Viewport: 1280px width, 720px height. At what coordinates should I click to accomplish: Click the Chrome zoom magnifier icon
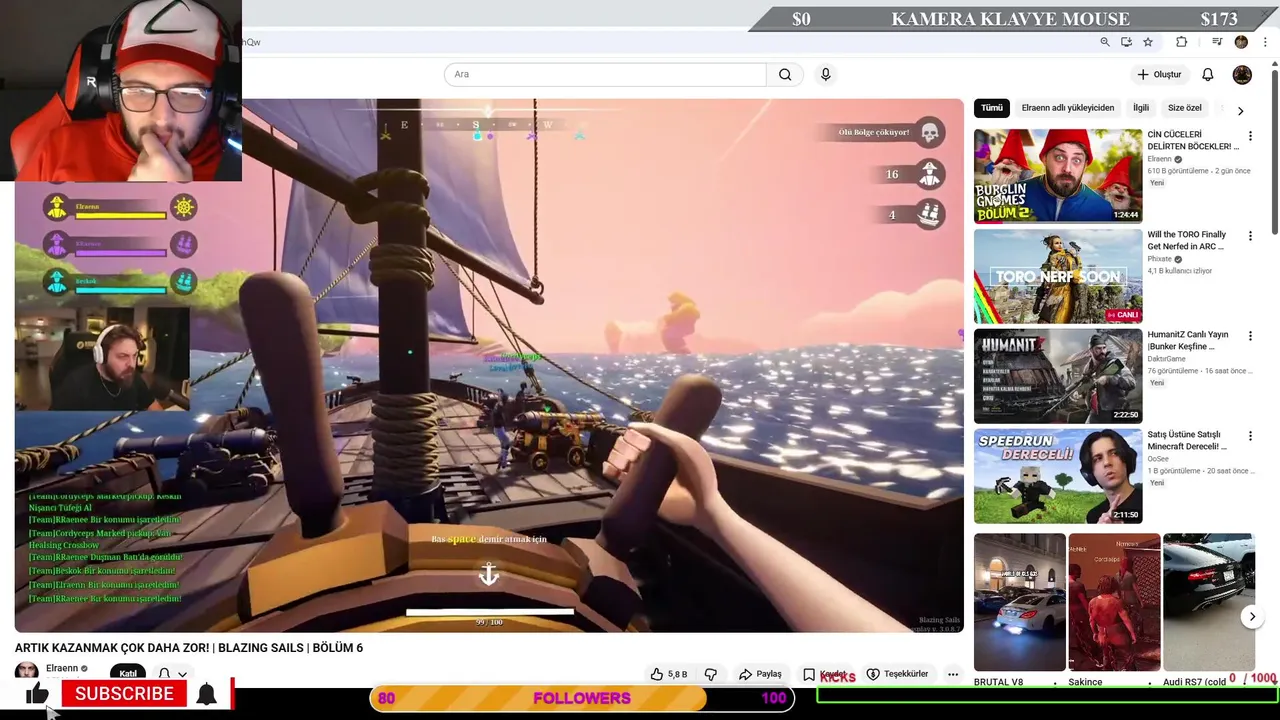1105,42
